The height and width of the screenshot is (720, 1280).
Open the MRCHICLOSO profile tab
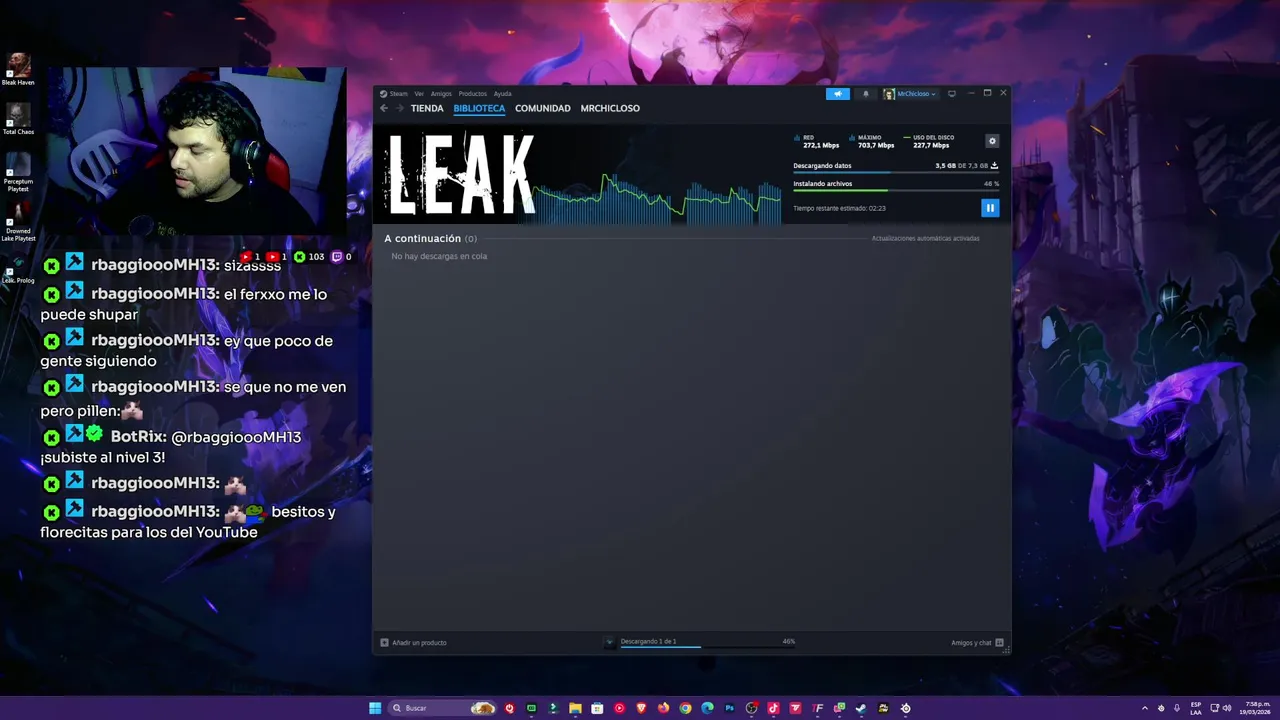(610, 108)
